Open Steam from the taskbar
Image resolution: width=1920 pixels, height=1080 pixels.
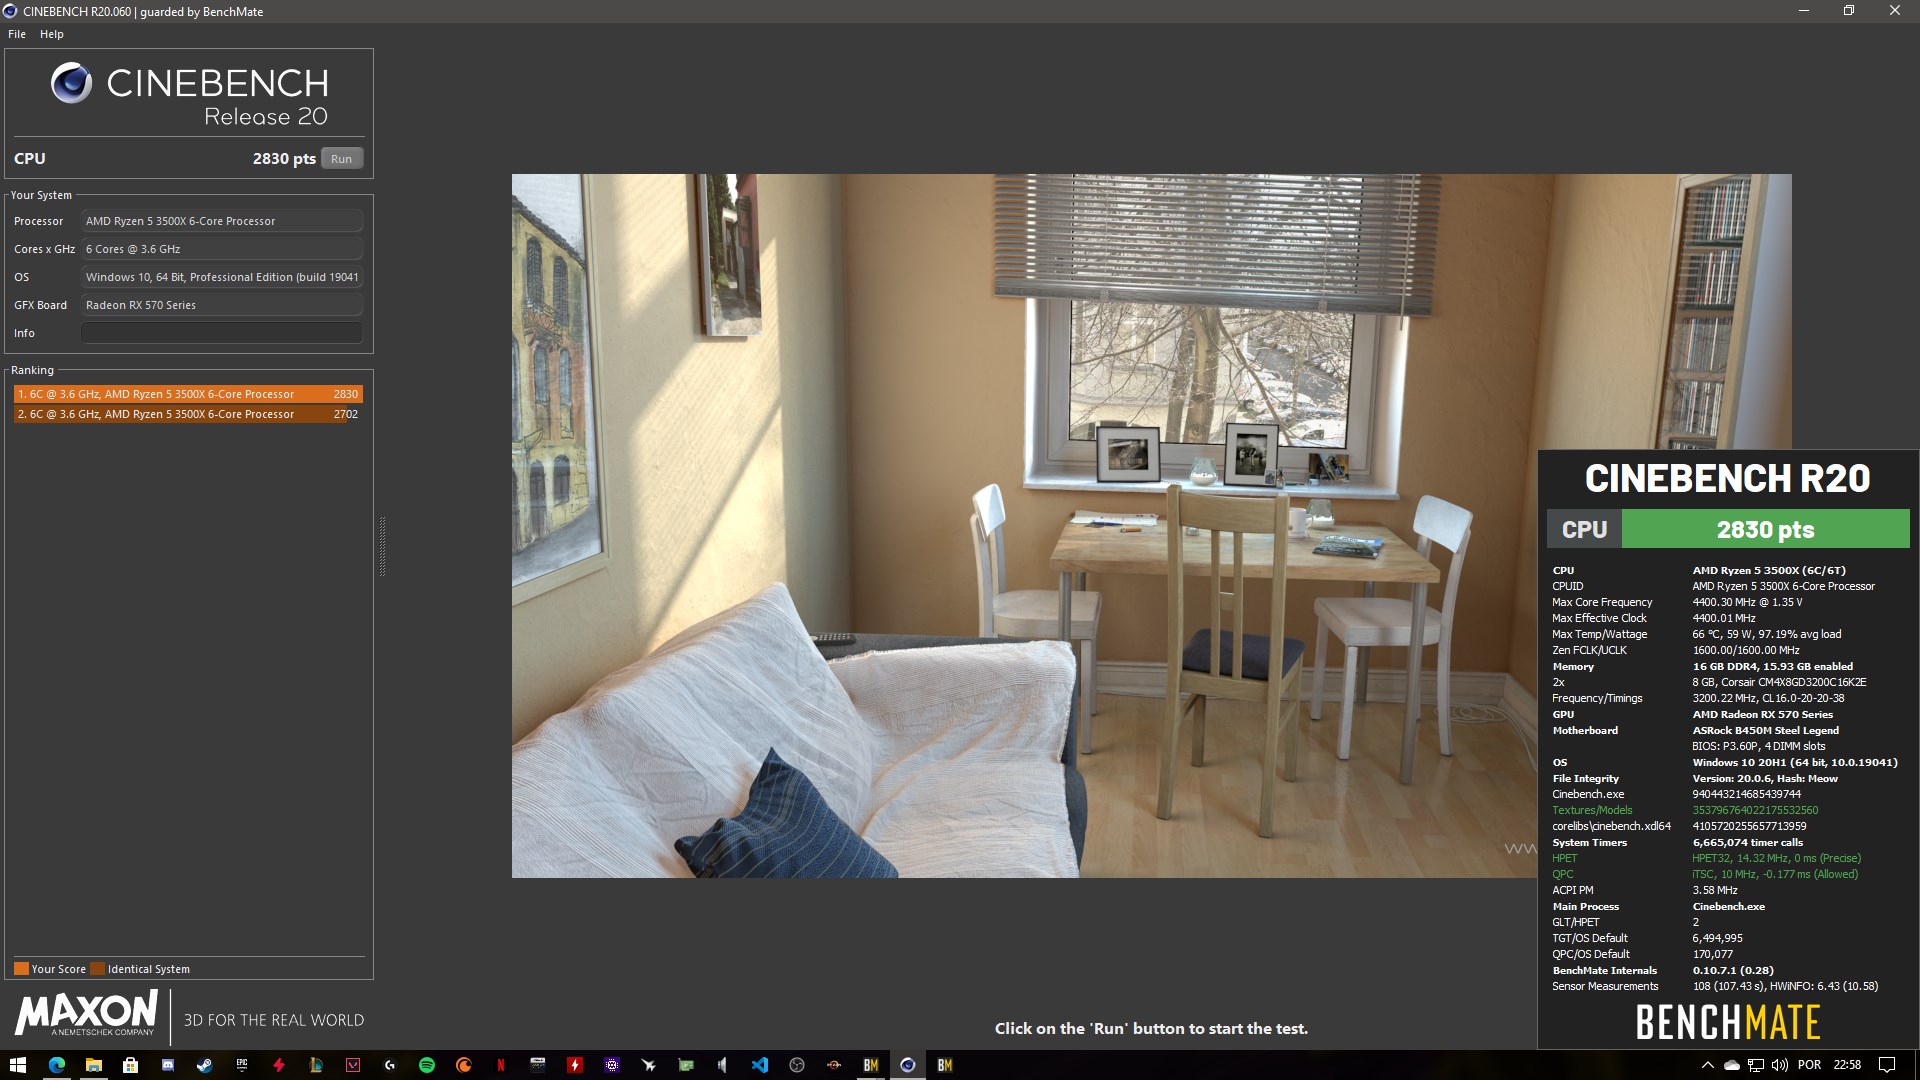(x=204, y=1065)
